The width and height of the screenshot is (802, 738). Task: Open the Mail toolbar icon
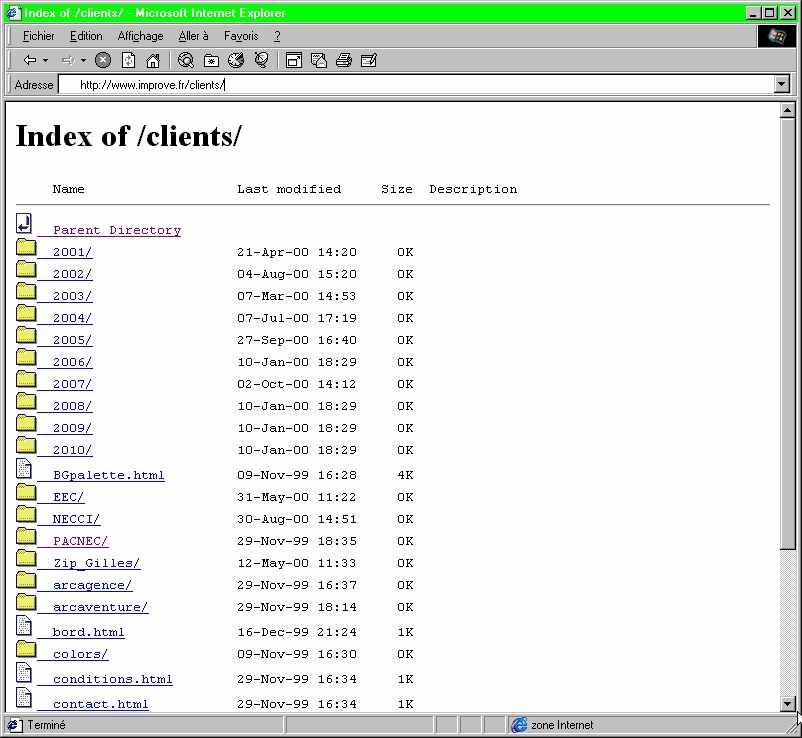(x=319, y=60)
